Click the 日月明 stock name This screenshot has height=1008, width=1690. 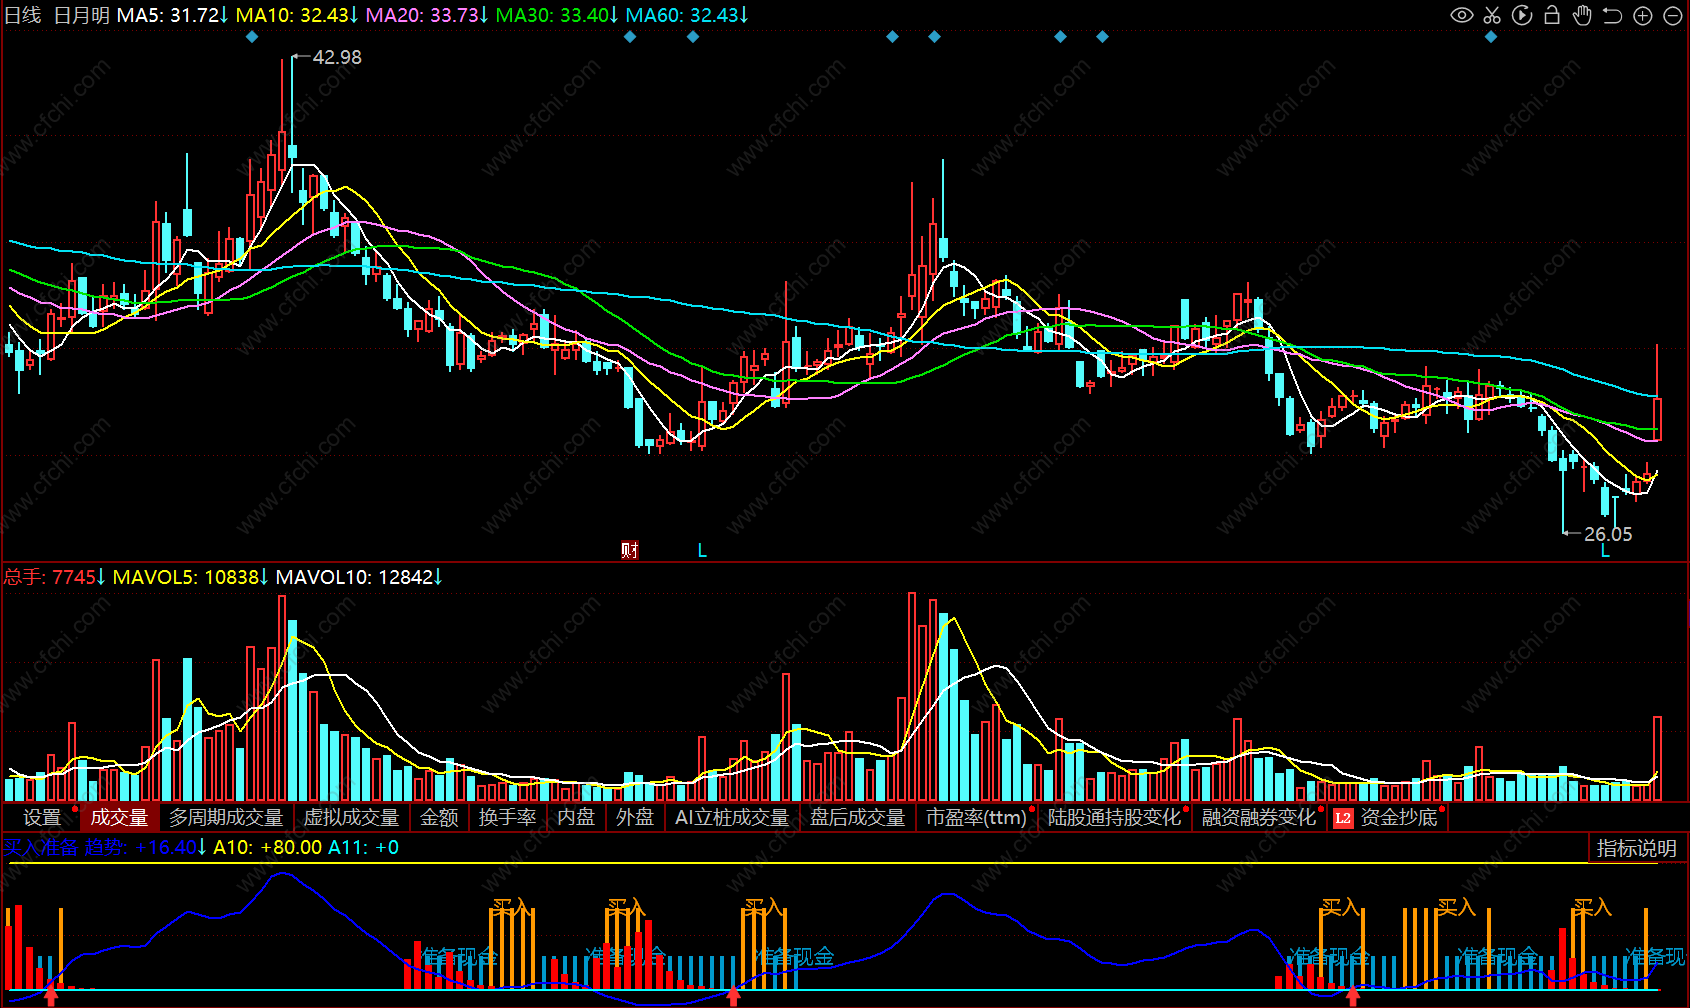tap(81, 15)
